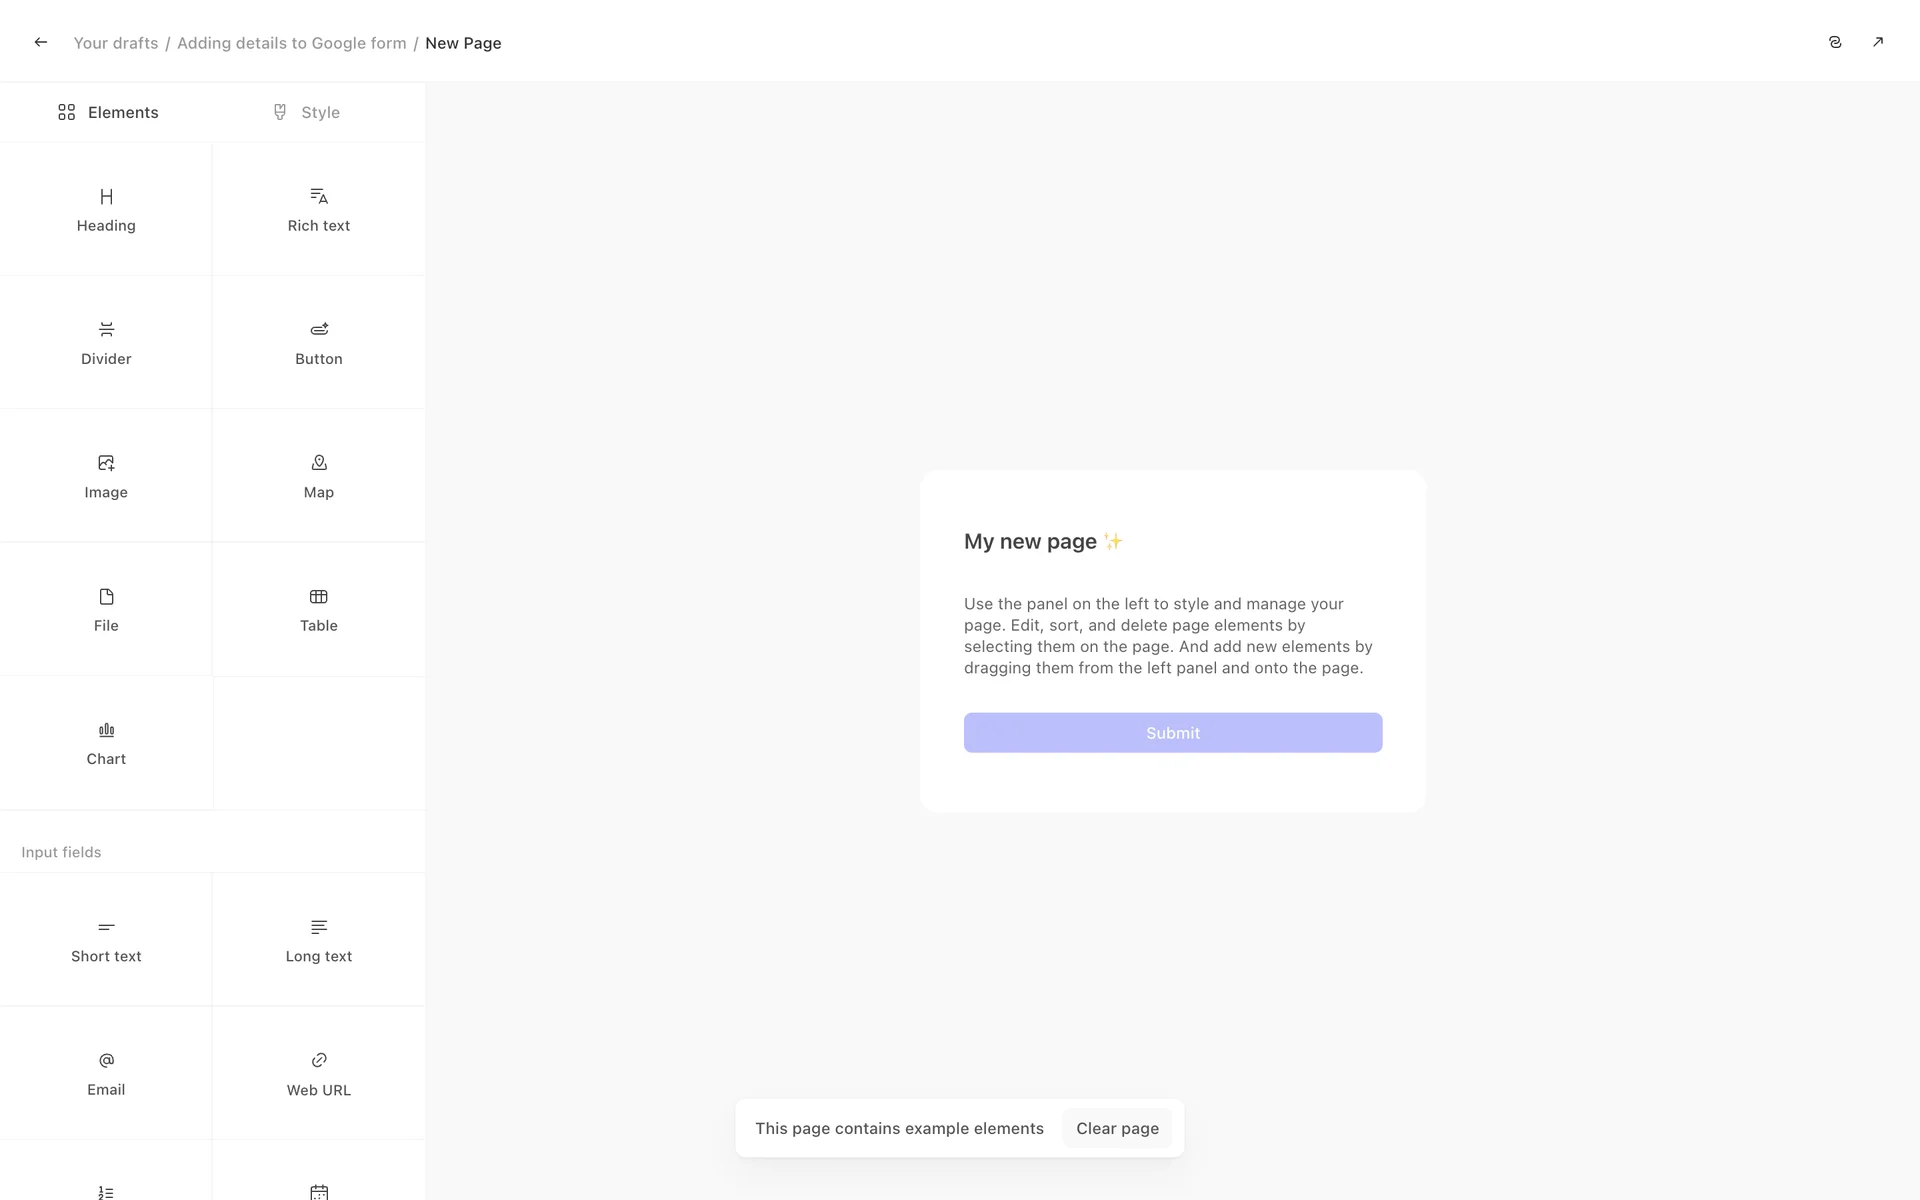Select the Heading element icon

pos(106,197)
